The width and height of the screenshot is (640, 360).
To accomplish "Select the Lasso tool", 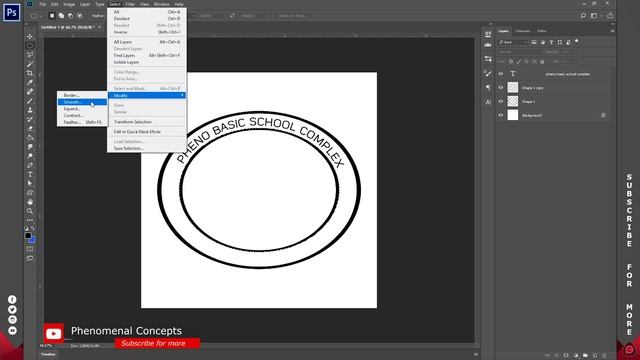I will coord(30,55).
